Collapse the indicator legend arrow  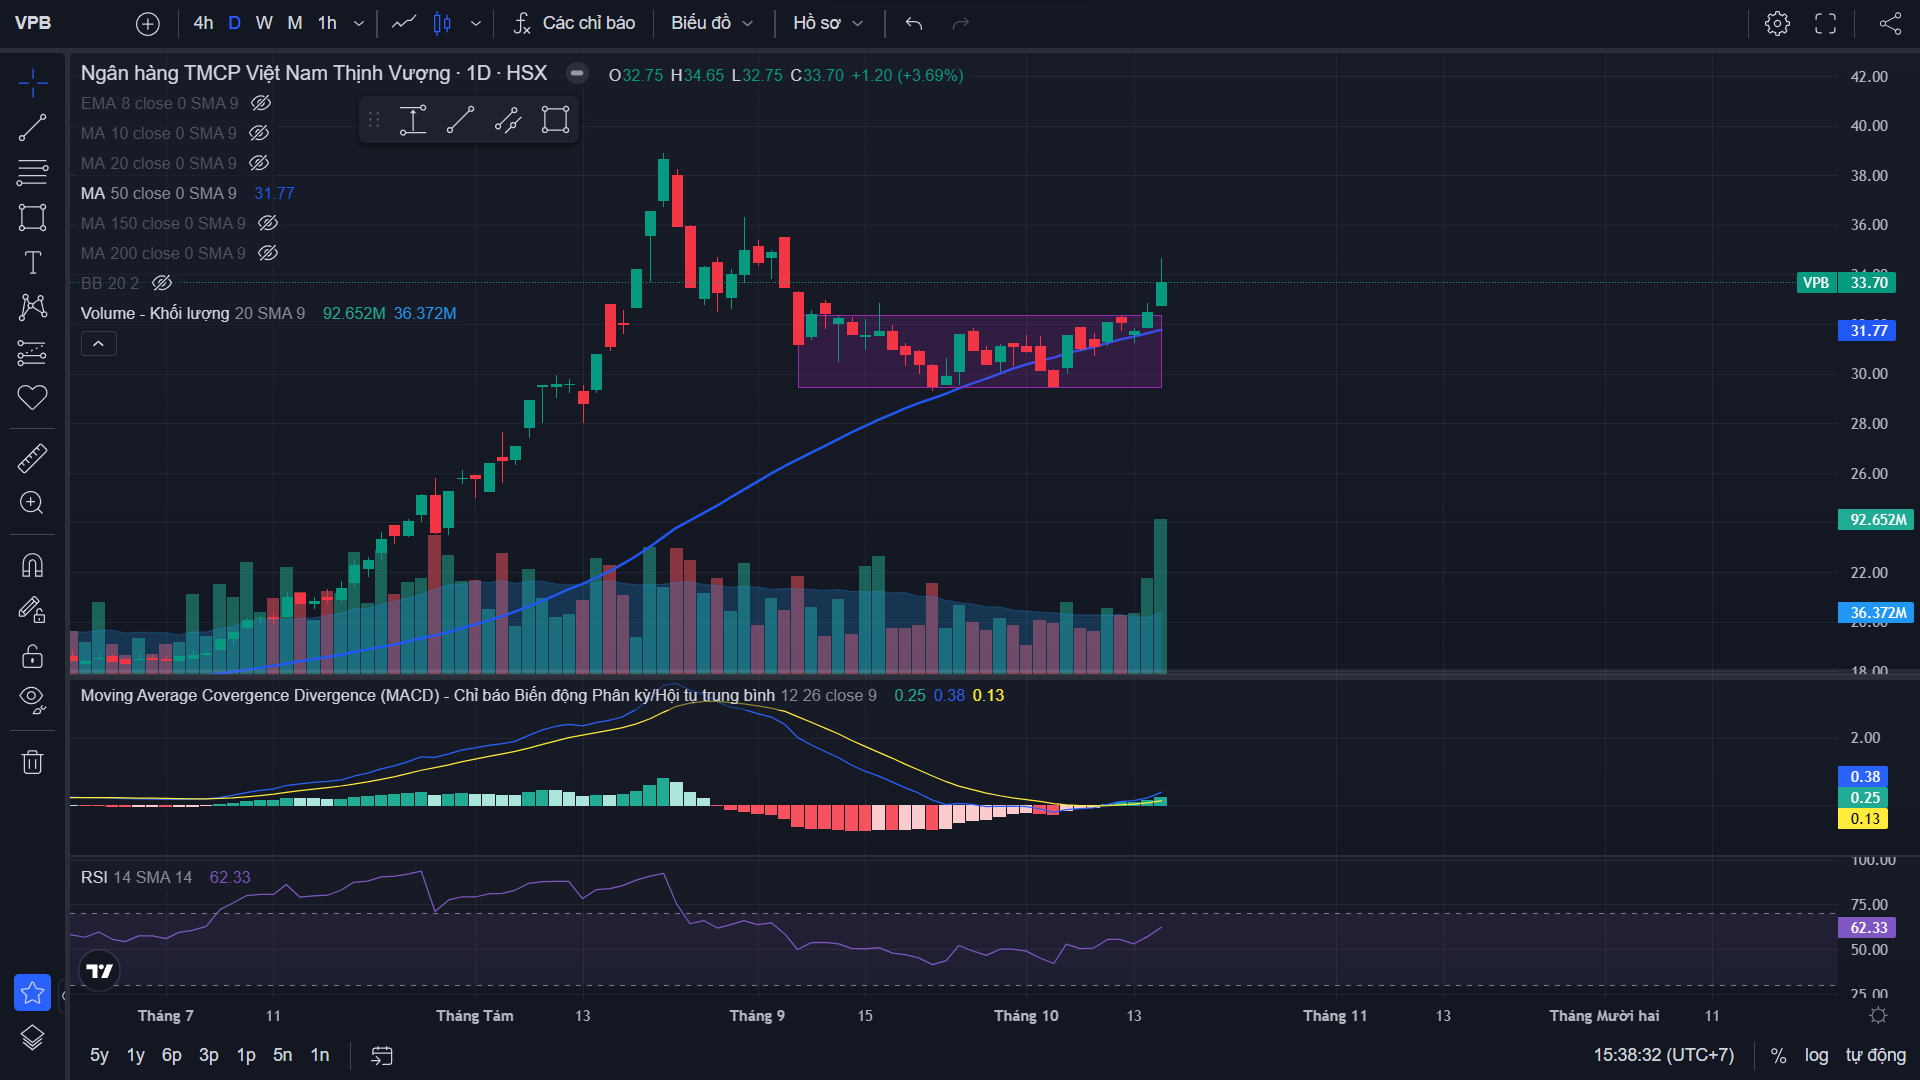pos(98,344)
